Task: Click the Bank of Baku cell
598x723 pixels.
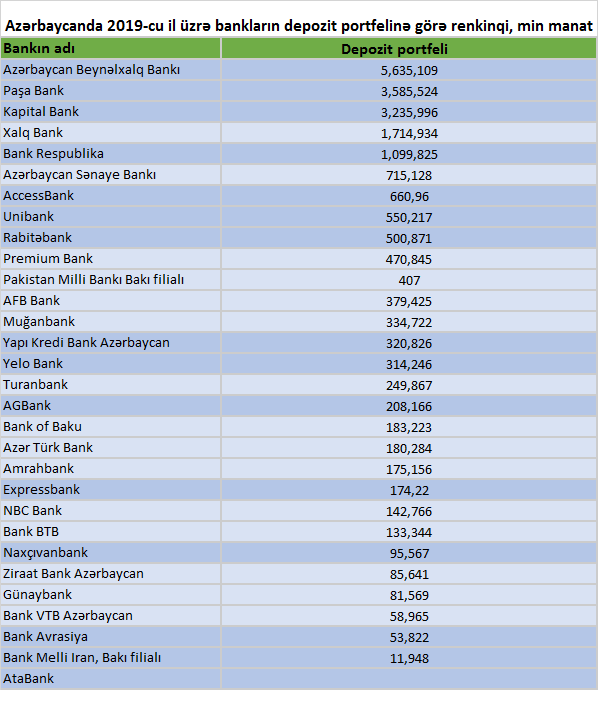Action: pyautogui.click(x=111, y=427)
